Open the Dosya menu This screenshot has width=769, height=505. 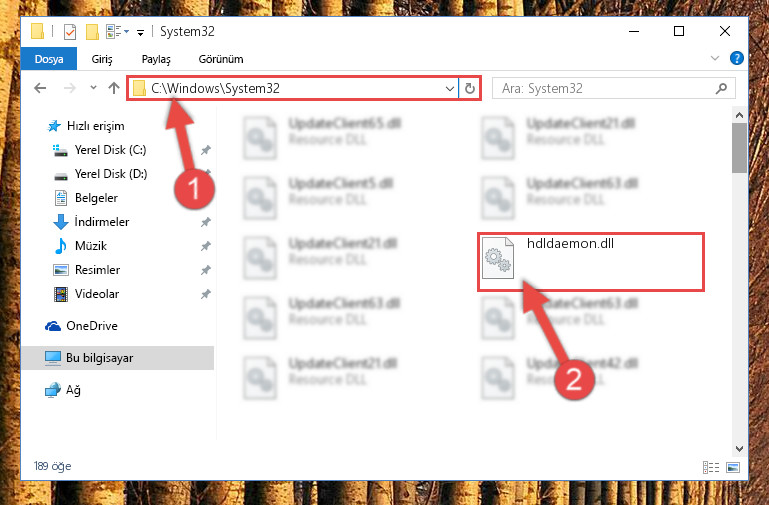click(x=49, y=59)
